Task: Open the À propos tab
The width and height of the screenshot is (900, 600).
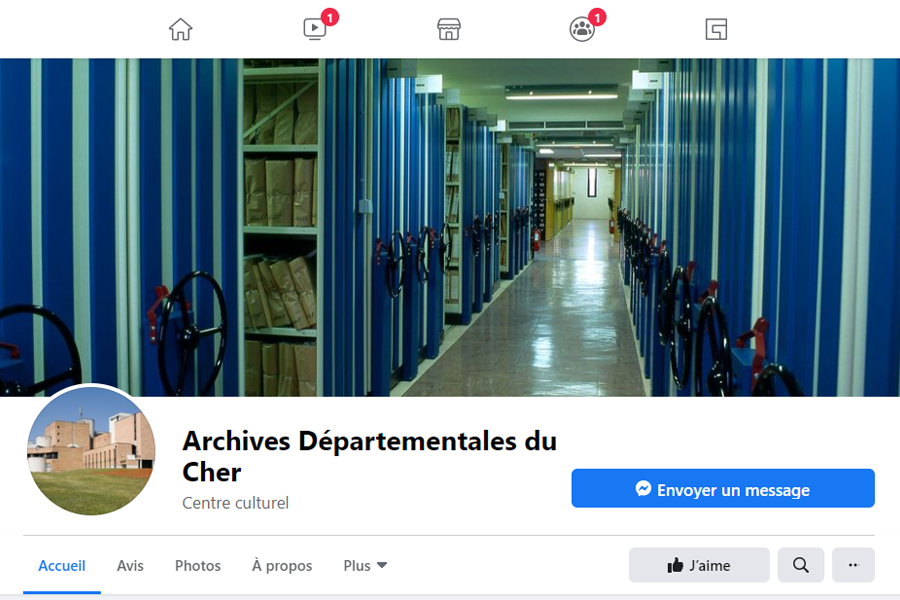Action: click(x=282, y=566)
